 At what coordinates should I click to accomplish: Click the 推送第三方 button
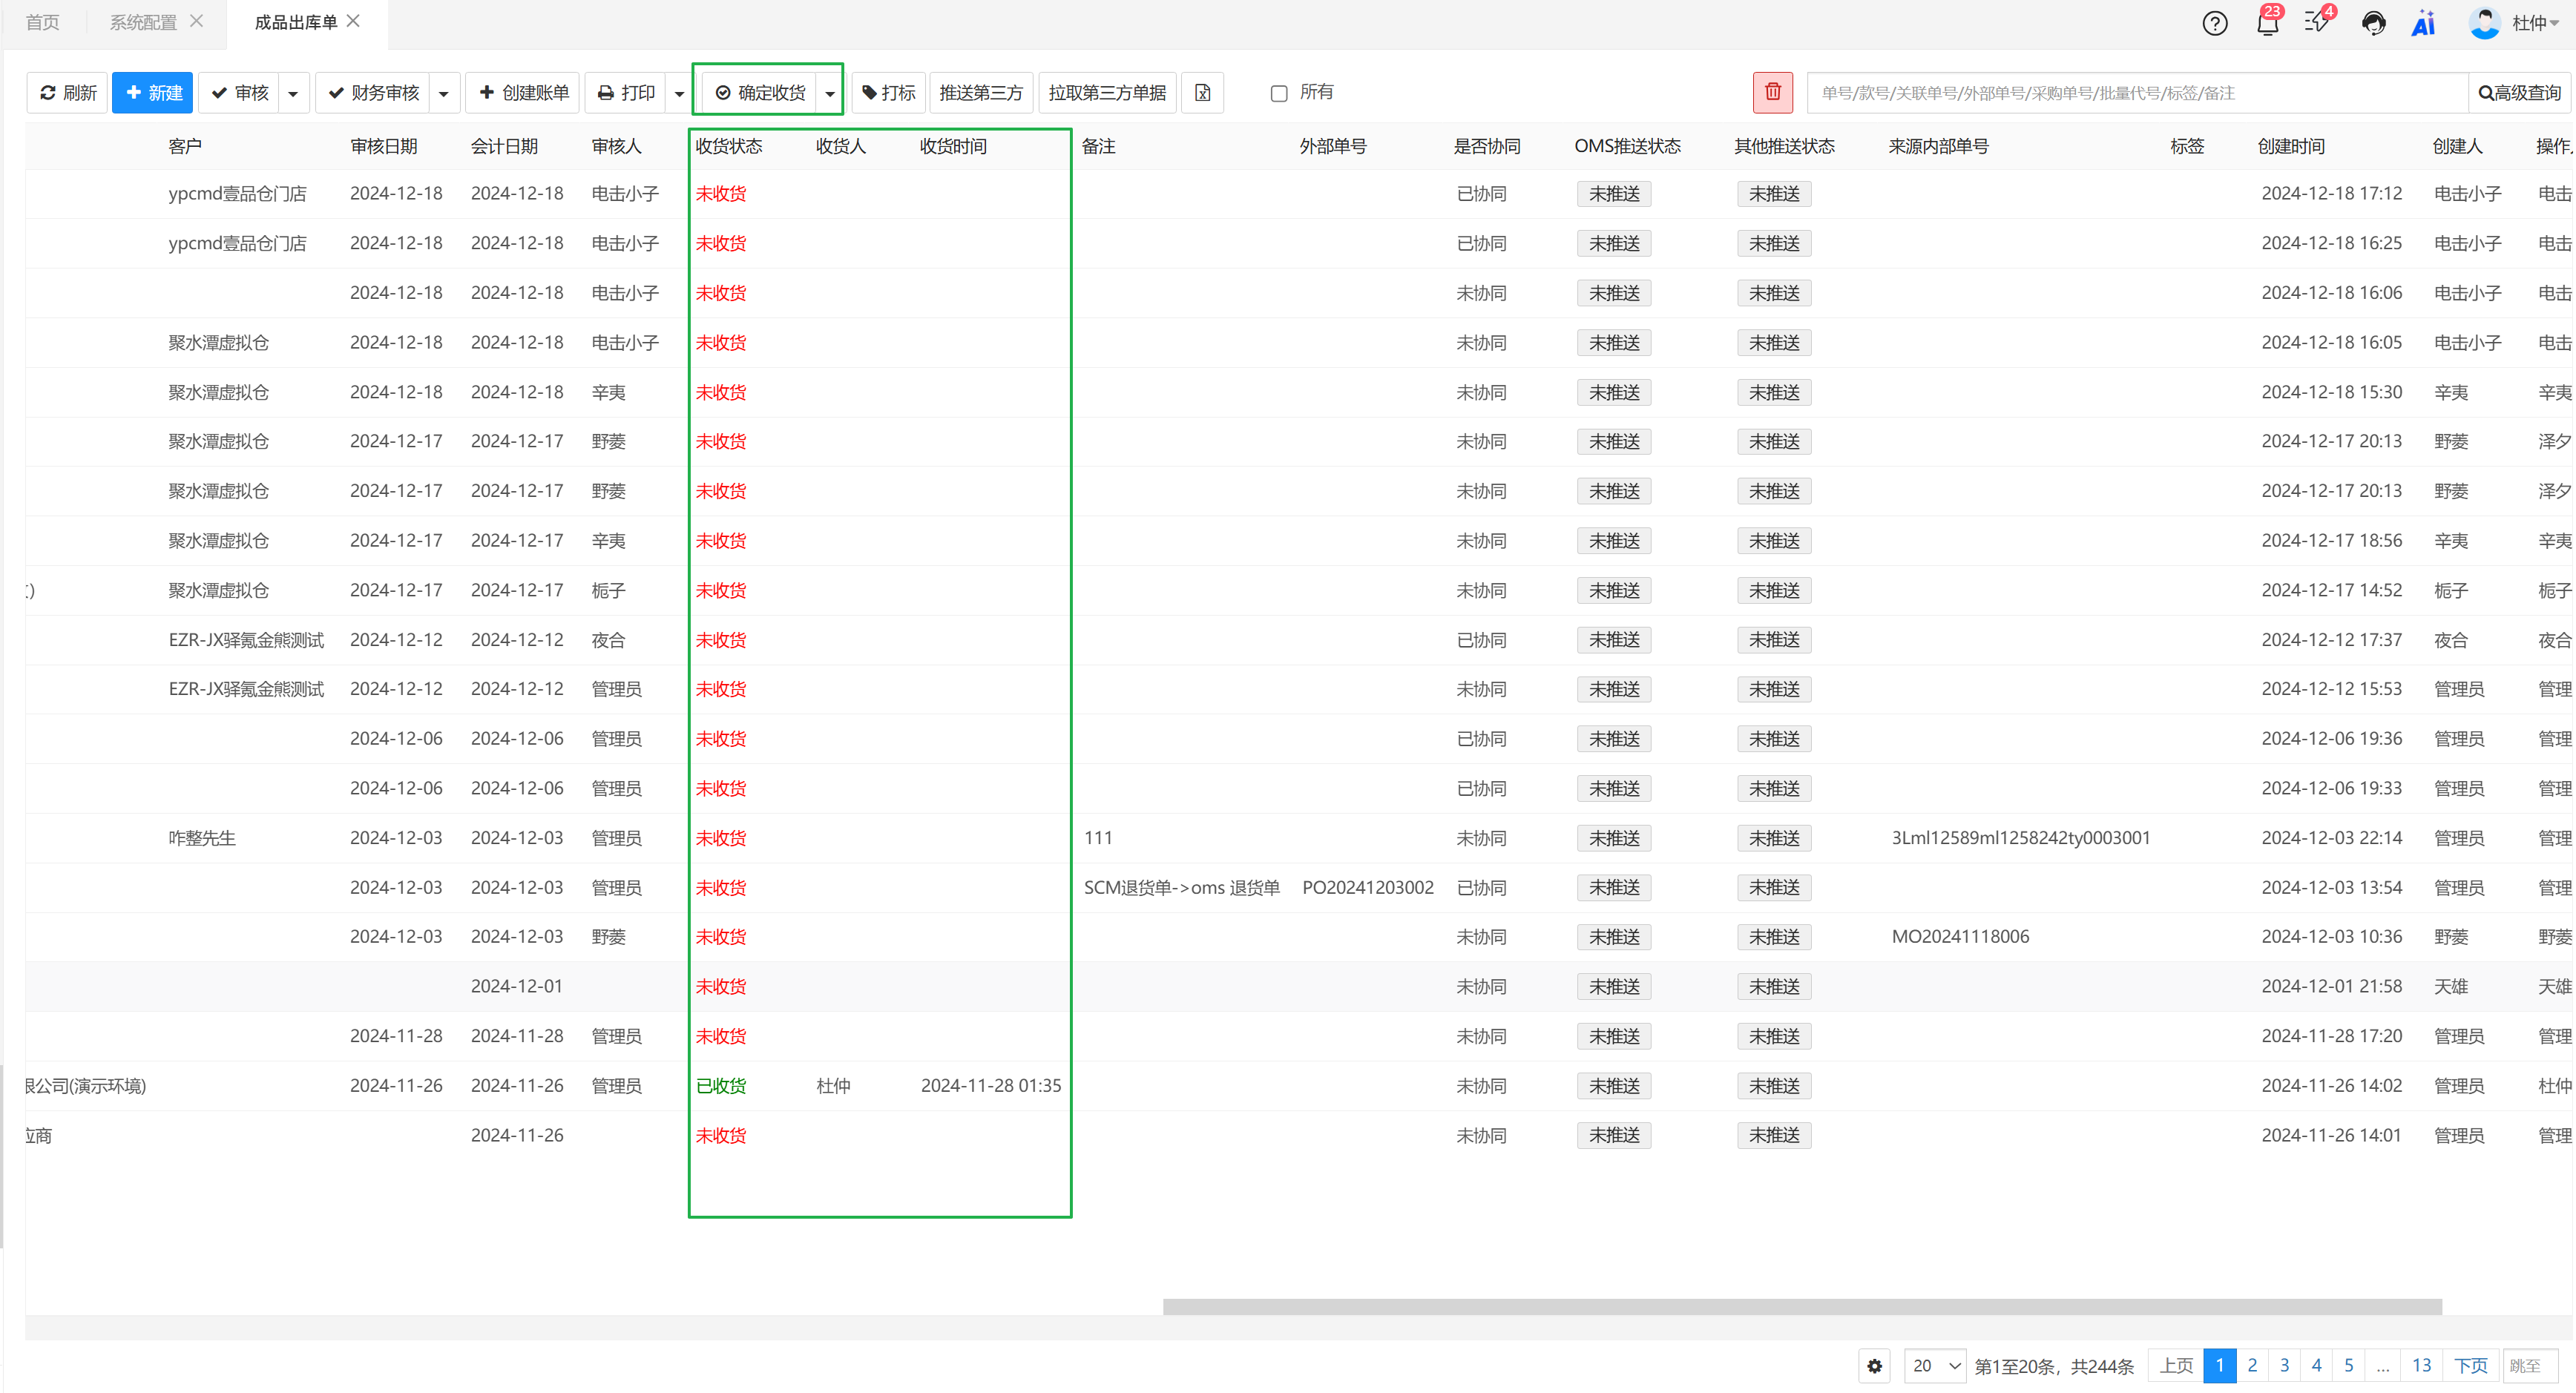tap(980, 93)
